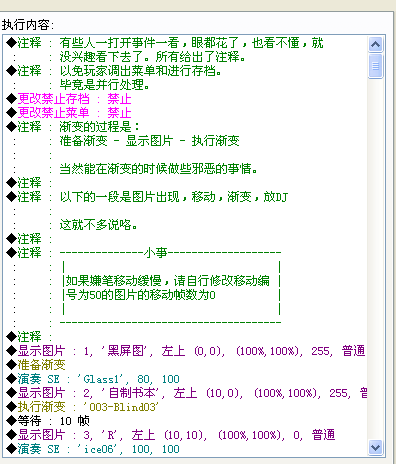
Task: Select the command 更改禁止存档 : 禁止
Action: 69,99
